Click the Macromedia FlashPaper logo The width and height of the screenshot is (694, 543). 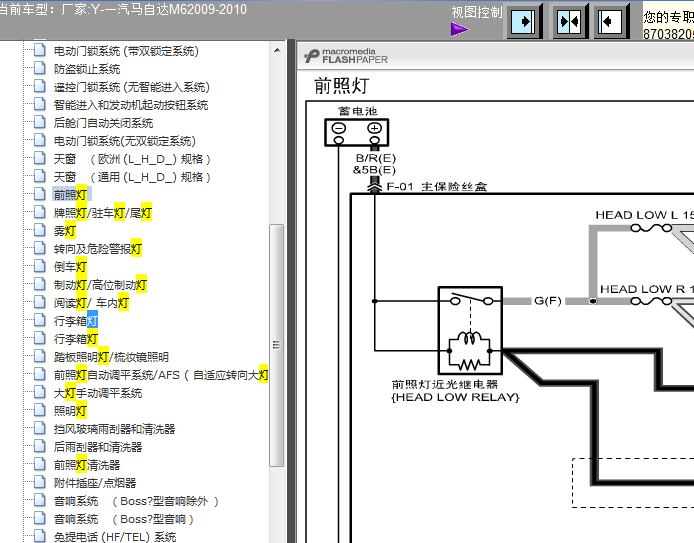[346, 56]
